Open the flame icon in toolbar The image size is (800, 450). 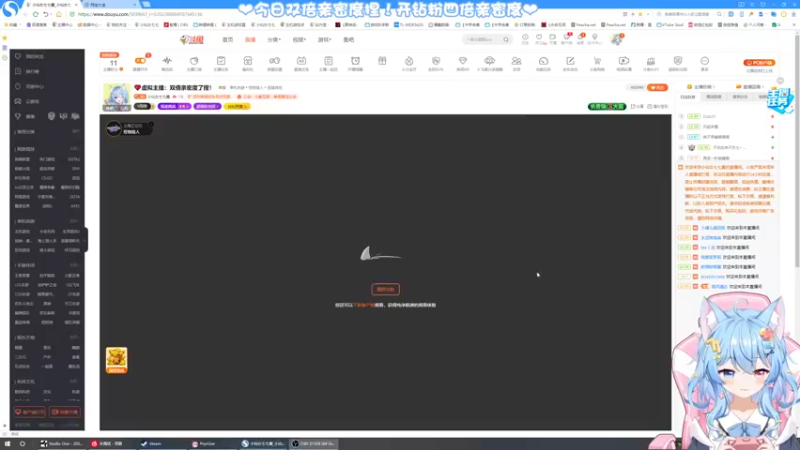click(409, 62)
